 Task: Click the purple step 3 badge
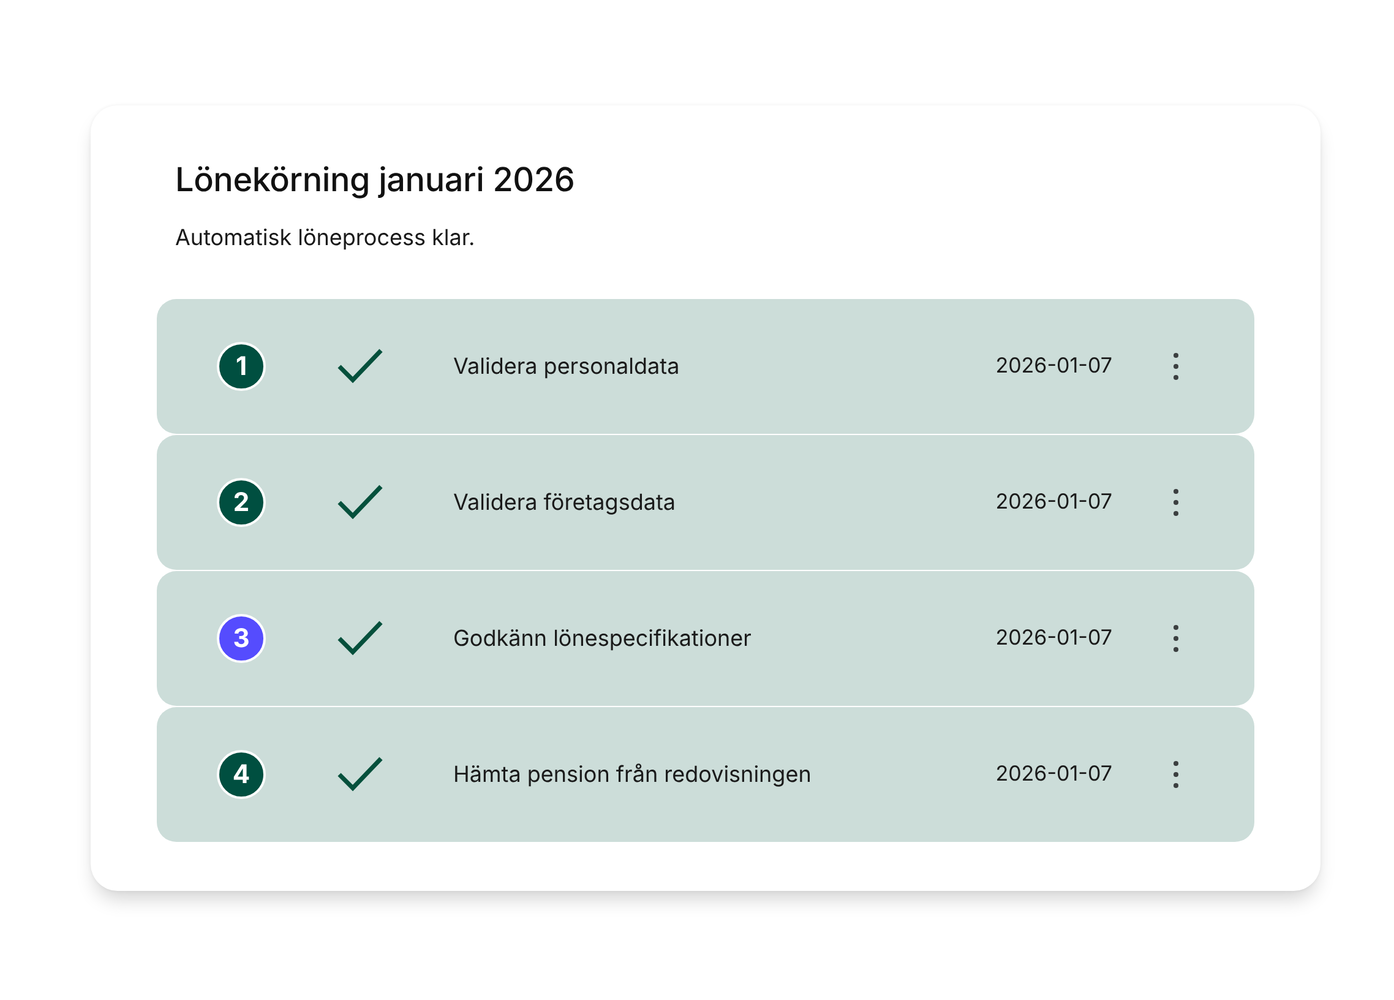click(x=241, y=638)
